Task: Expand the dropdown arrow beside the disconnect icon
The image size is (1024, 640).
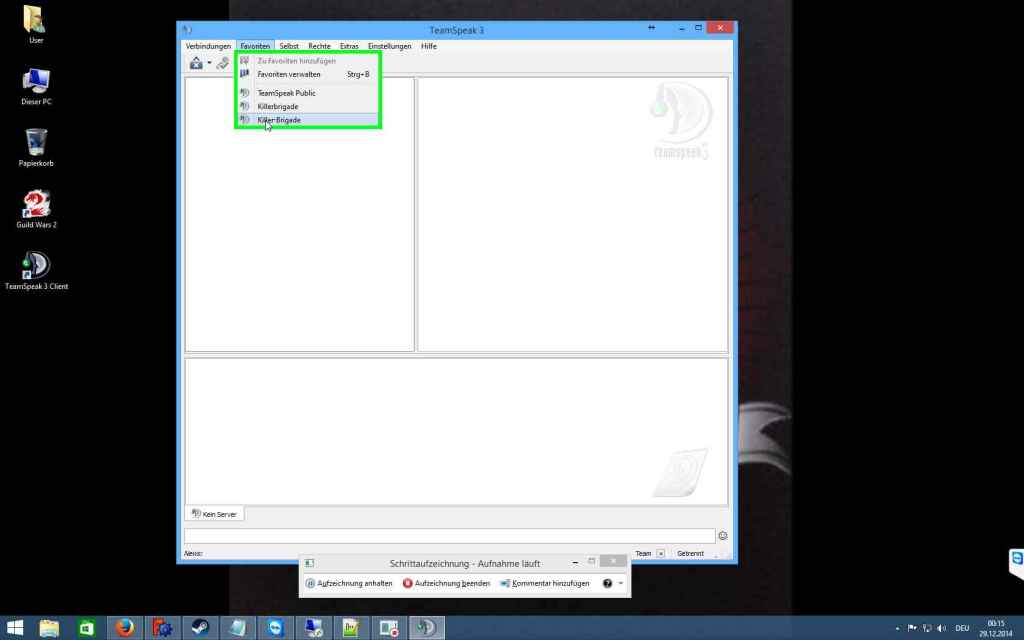Action: pos(209,64)
